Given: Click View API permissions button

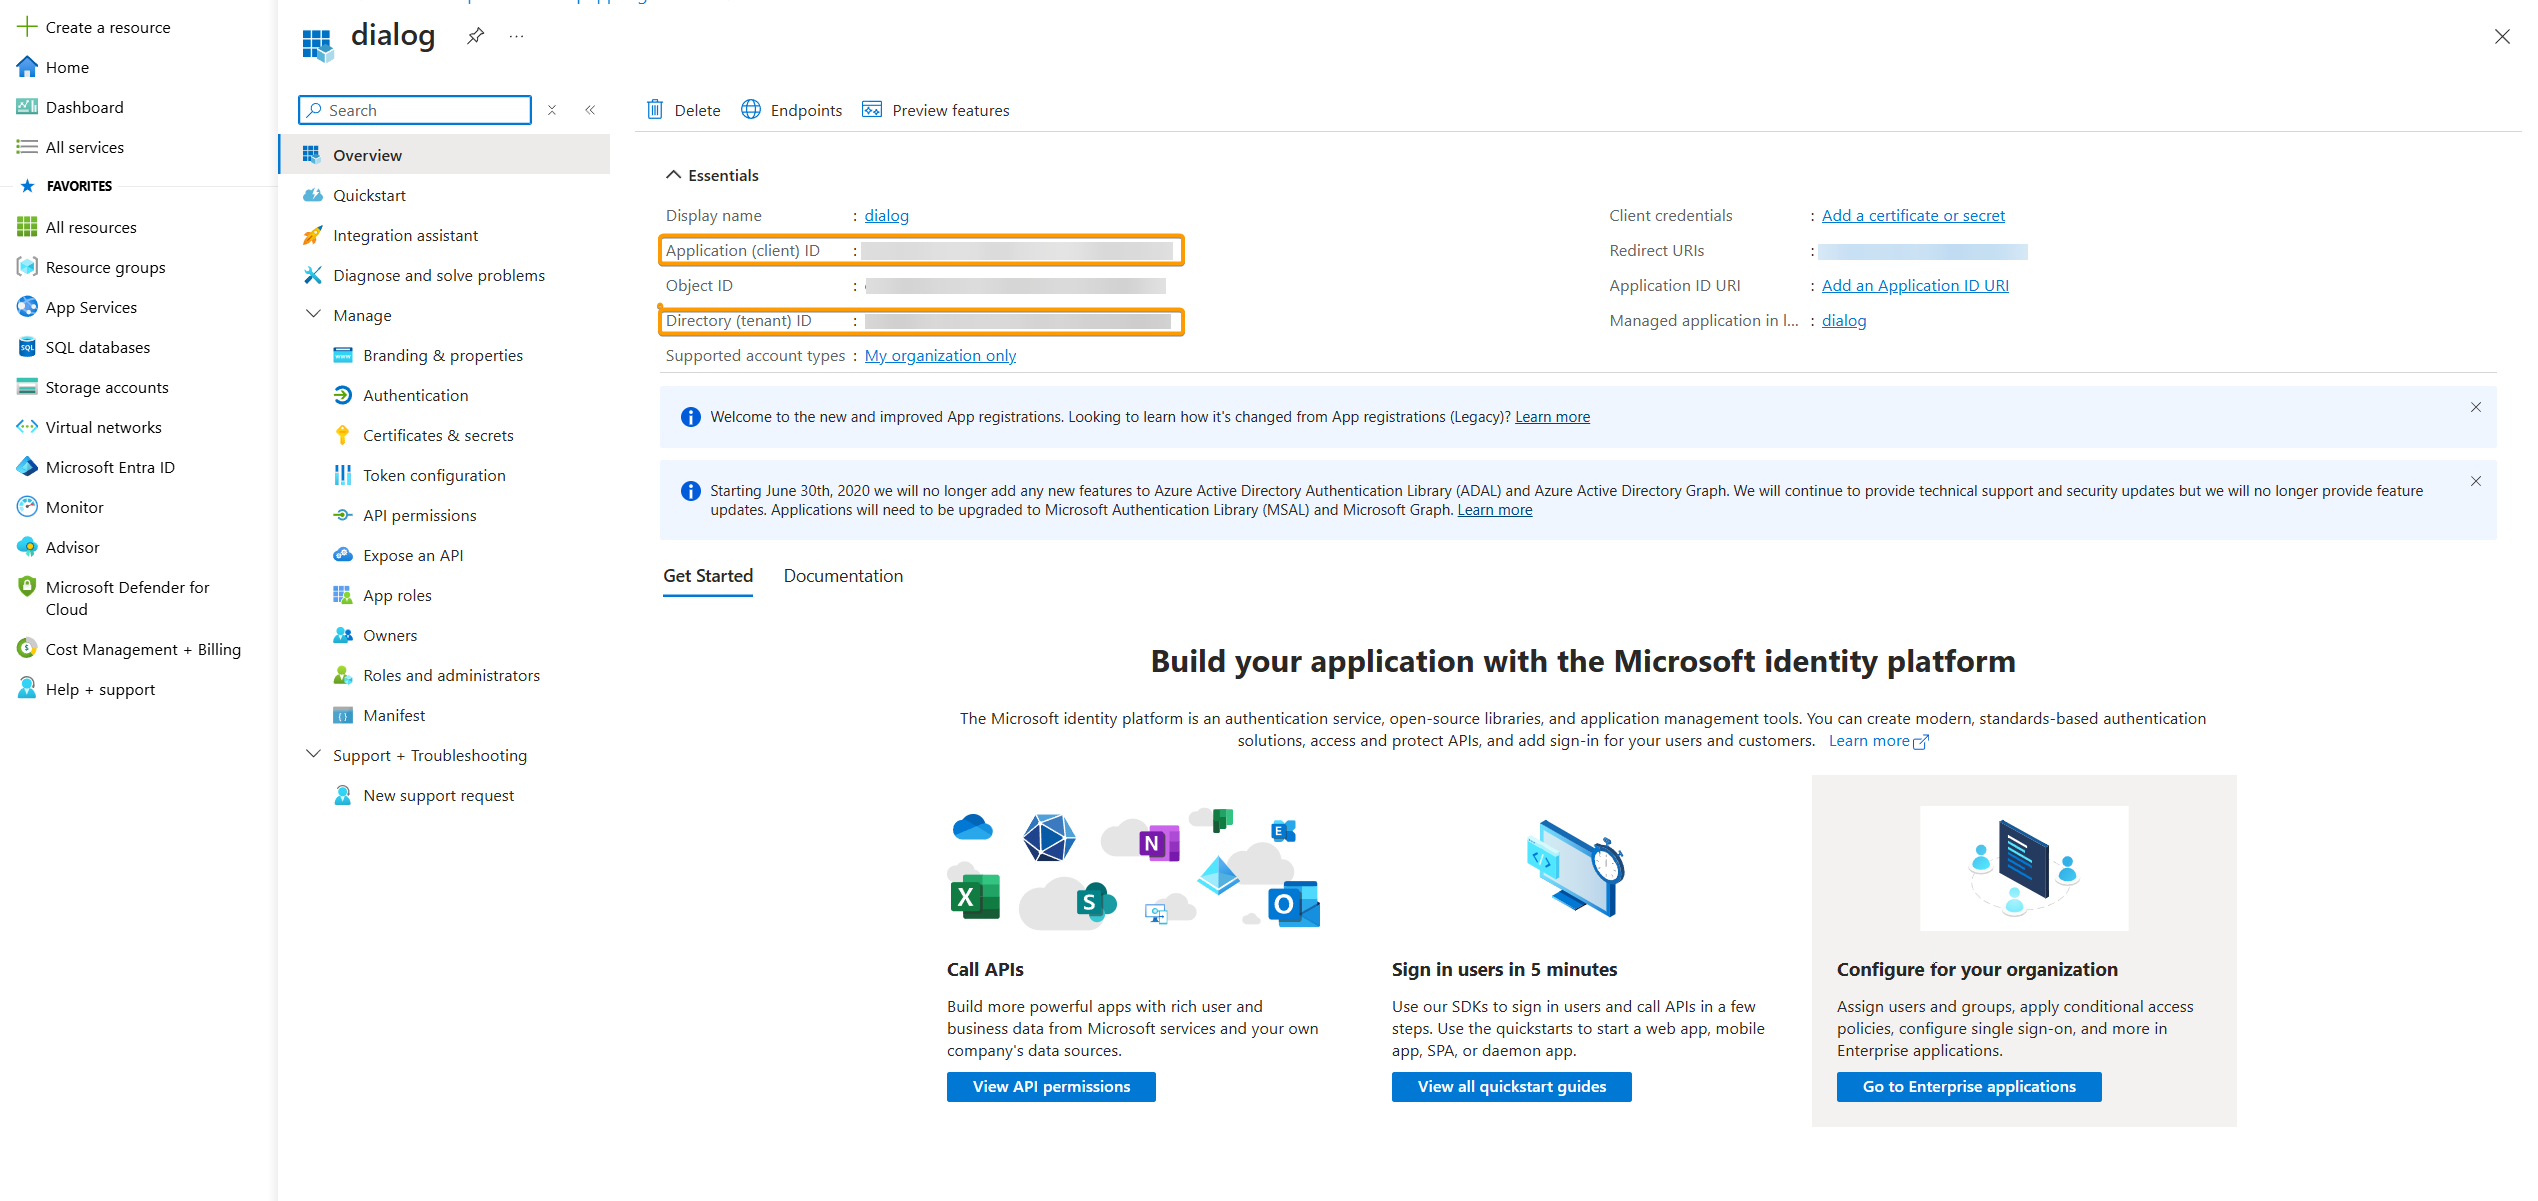Looking at the screenshot, I should (x=1051, y=1086).
